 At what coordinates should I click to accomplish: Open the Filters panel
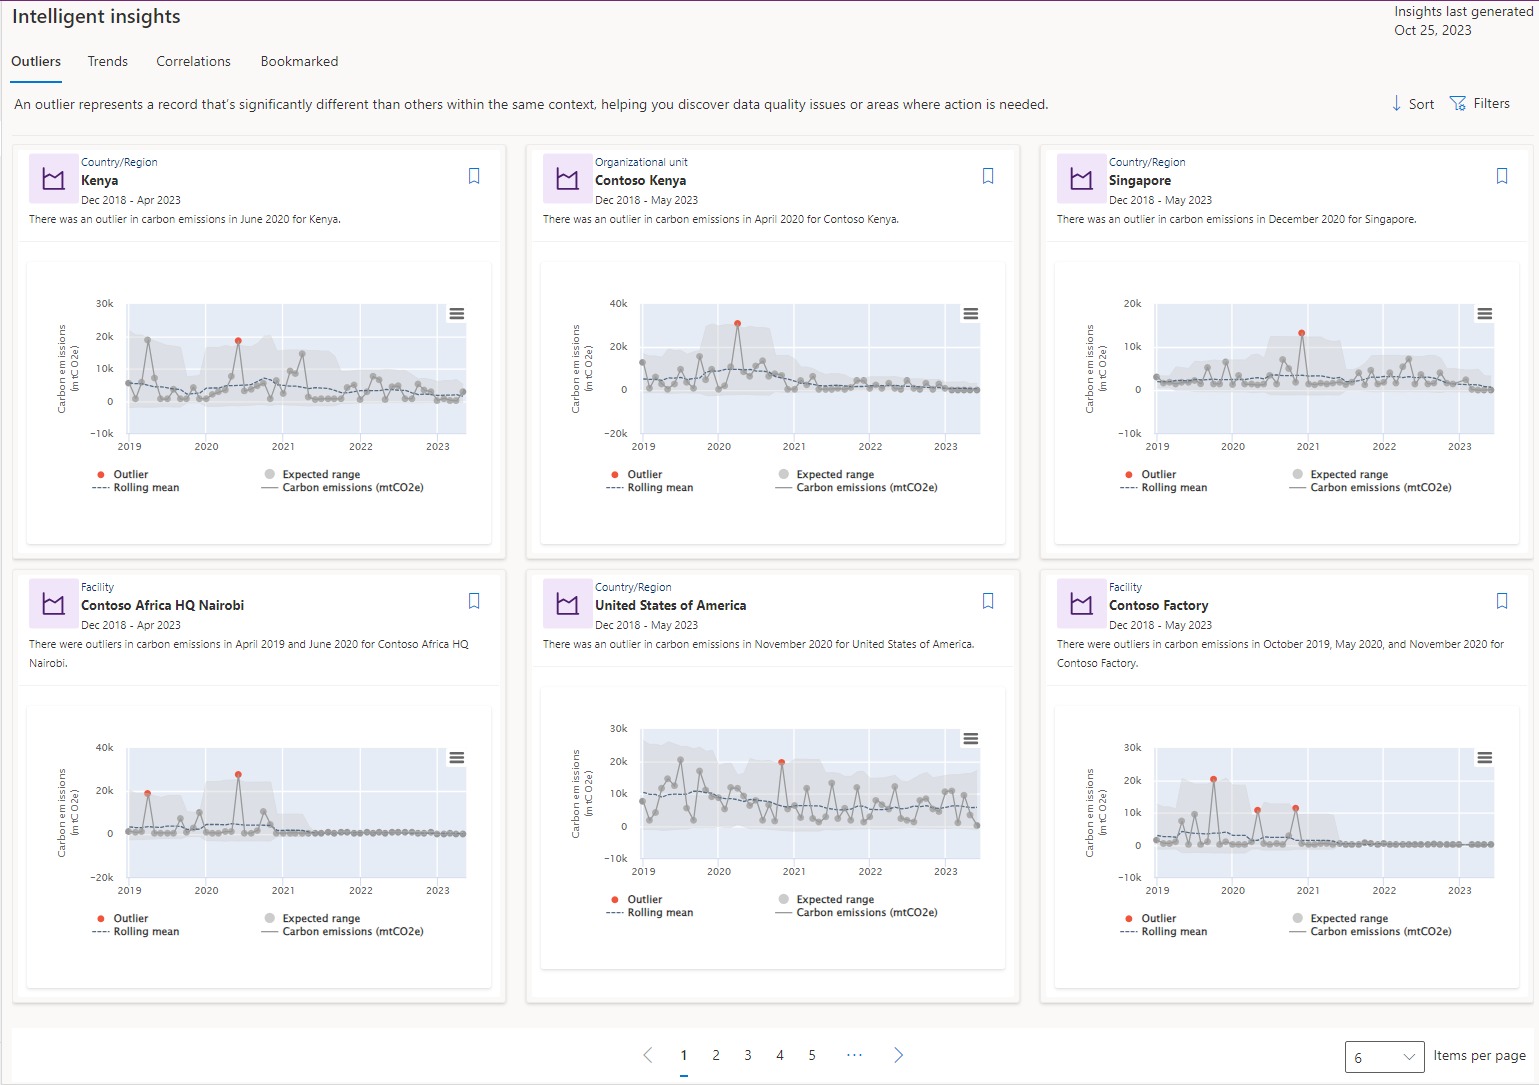[1481, 103]
